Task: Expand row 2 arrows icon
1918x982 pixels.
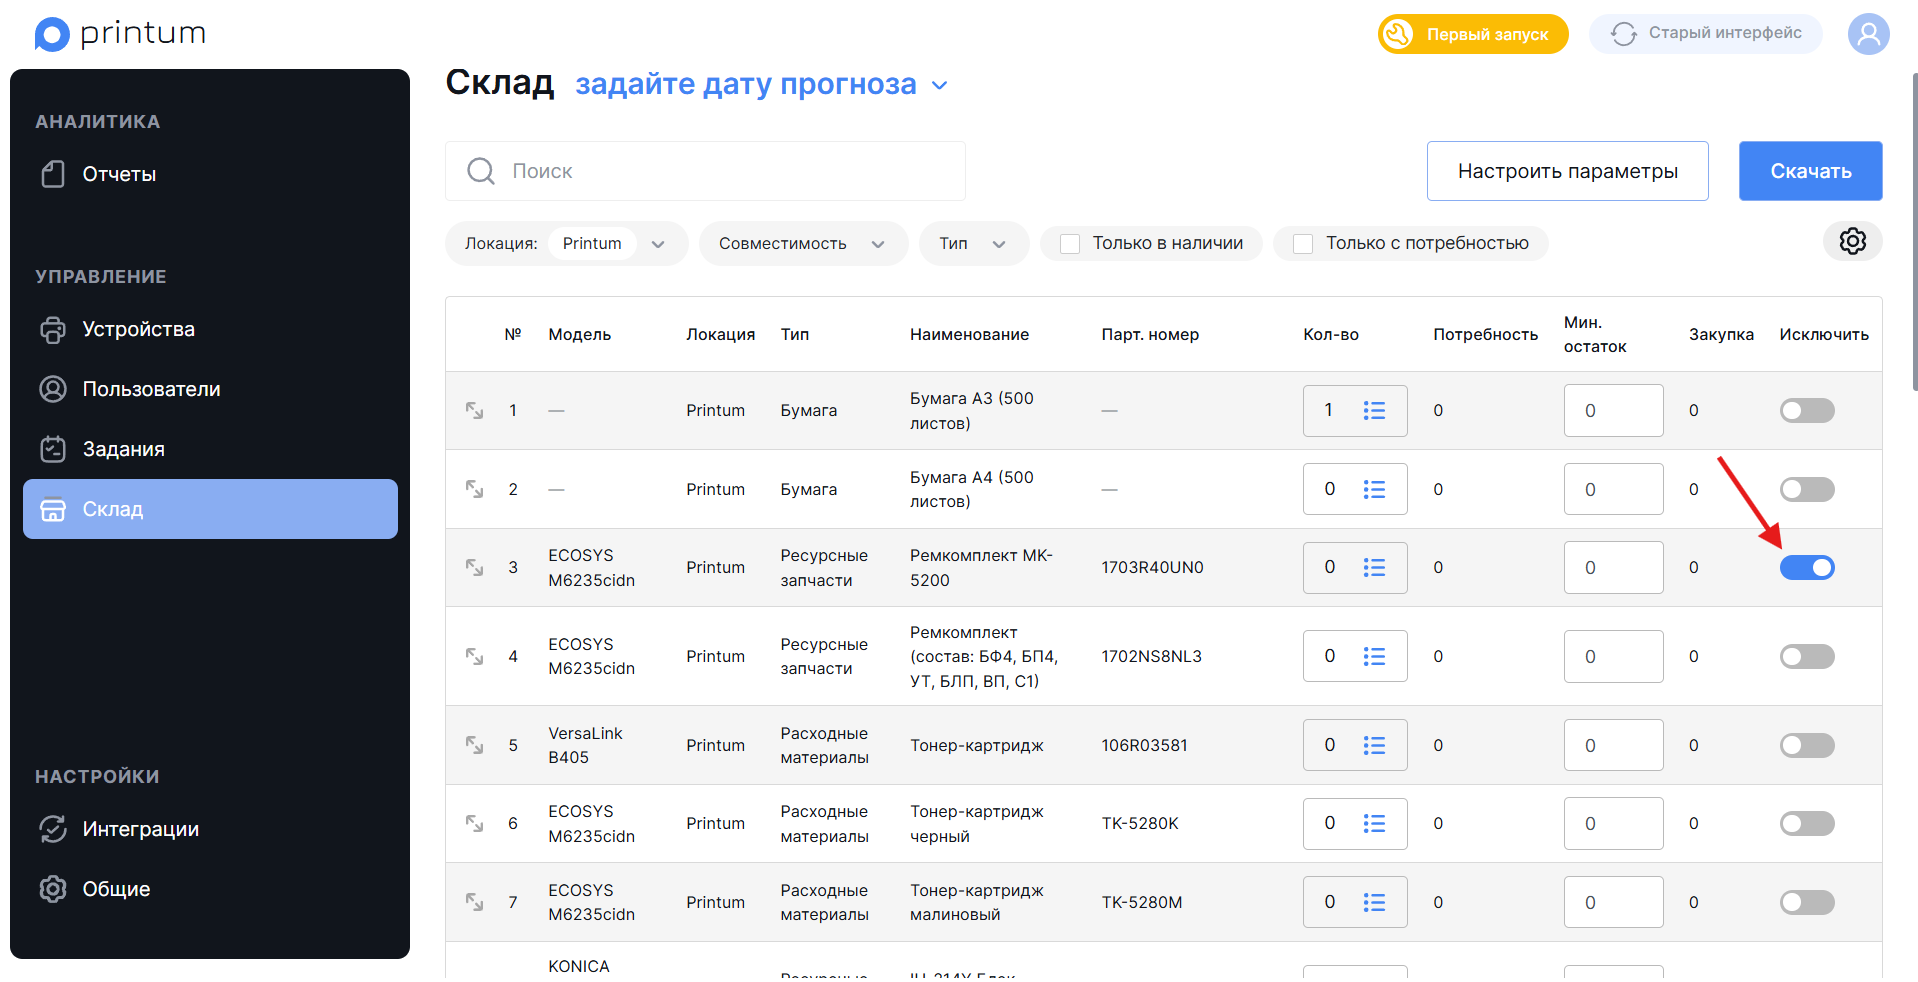Action: coord(475,489)
